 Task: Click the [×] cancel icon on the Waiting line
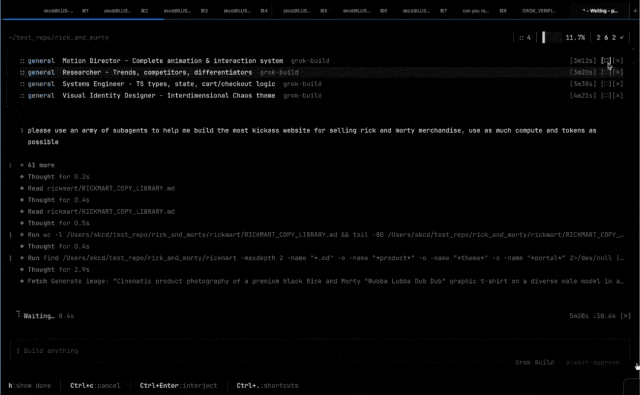625,316
